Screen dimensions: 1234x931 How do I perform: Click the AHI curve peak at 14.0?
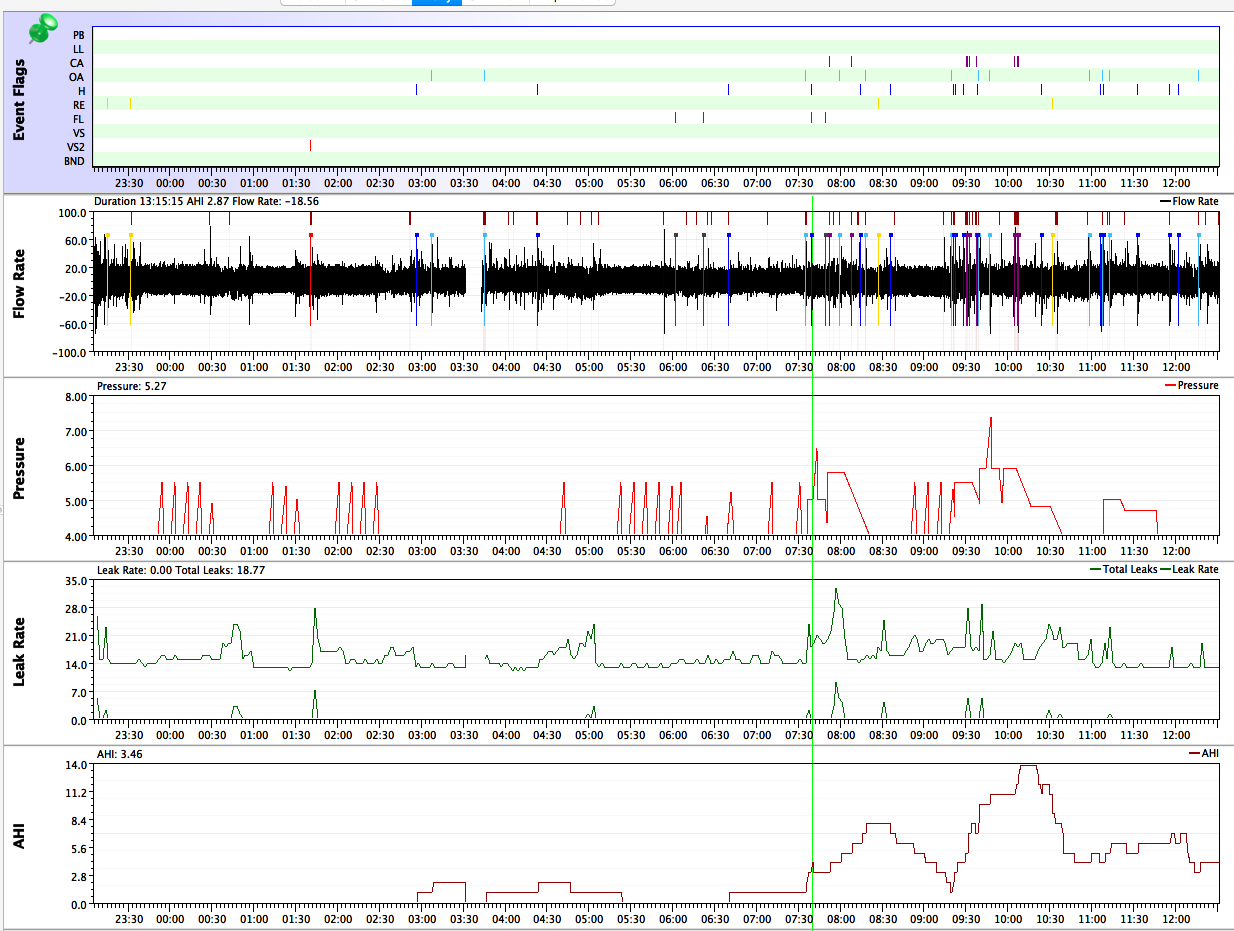coord(1028,766)
